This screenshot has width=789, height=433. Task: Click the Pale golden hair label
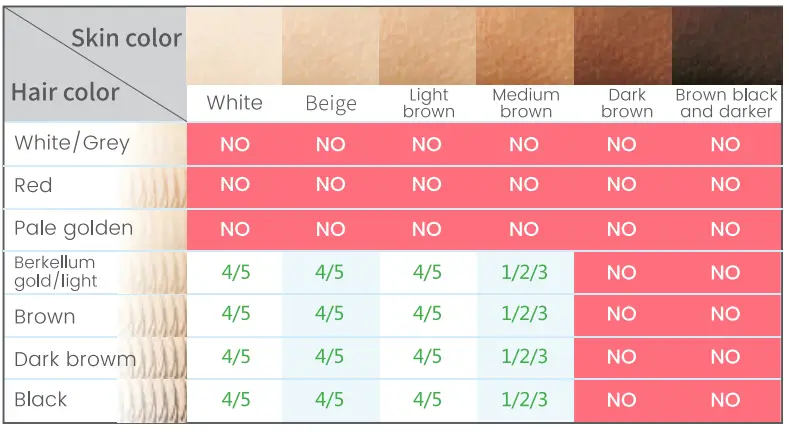pos(73,228)
